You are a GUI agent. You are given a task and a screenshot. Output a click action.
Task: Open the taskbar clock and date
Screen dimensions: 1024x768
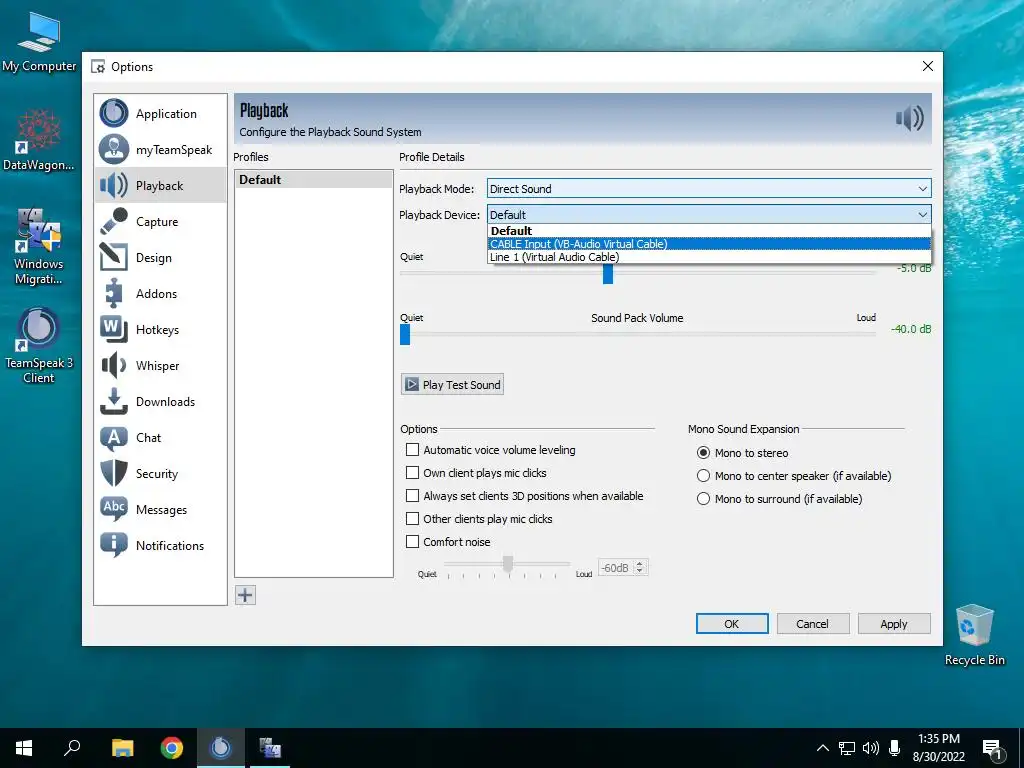(938, 748)
